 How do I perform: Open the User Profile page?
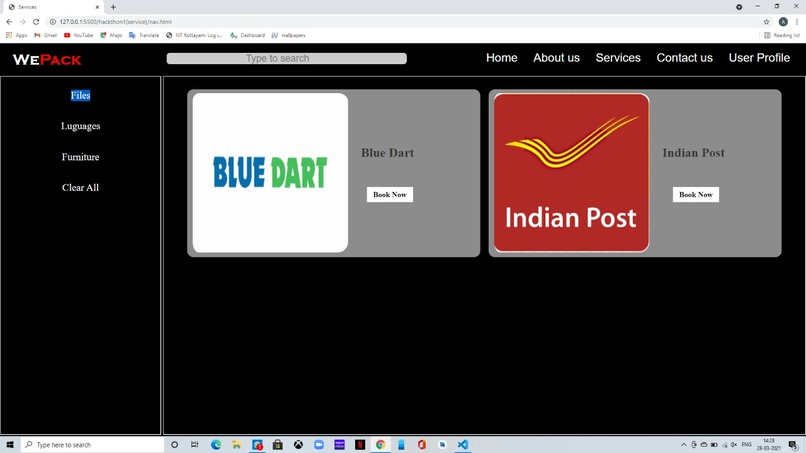pyautogui.click(x=759, y=58)
